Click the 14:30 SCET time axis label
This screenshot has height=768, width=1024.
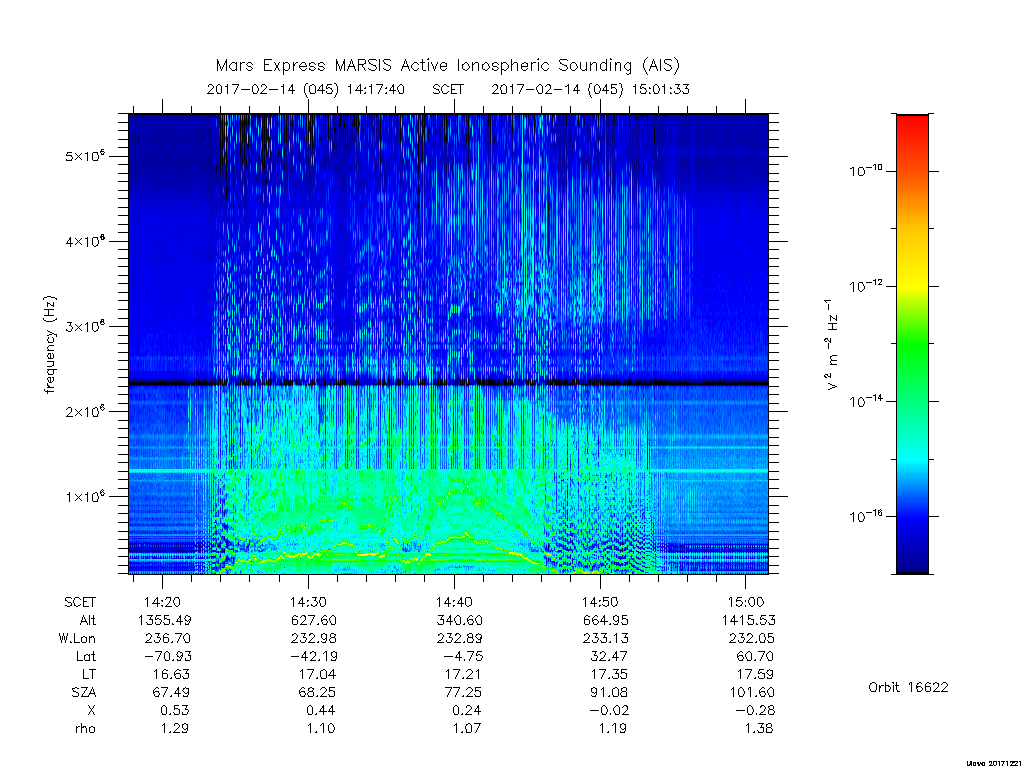pyautogui.click(x=308, y=602)
